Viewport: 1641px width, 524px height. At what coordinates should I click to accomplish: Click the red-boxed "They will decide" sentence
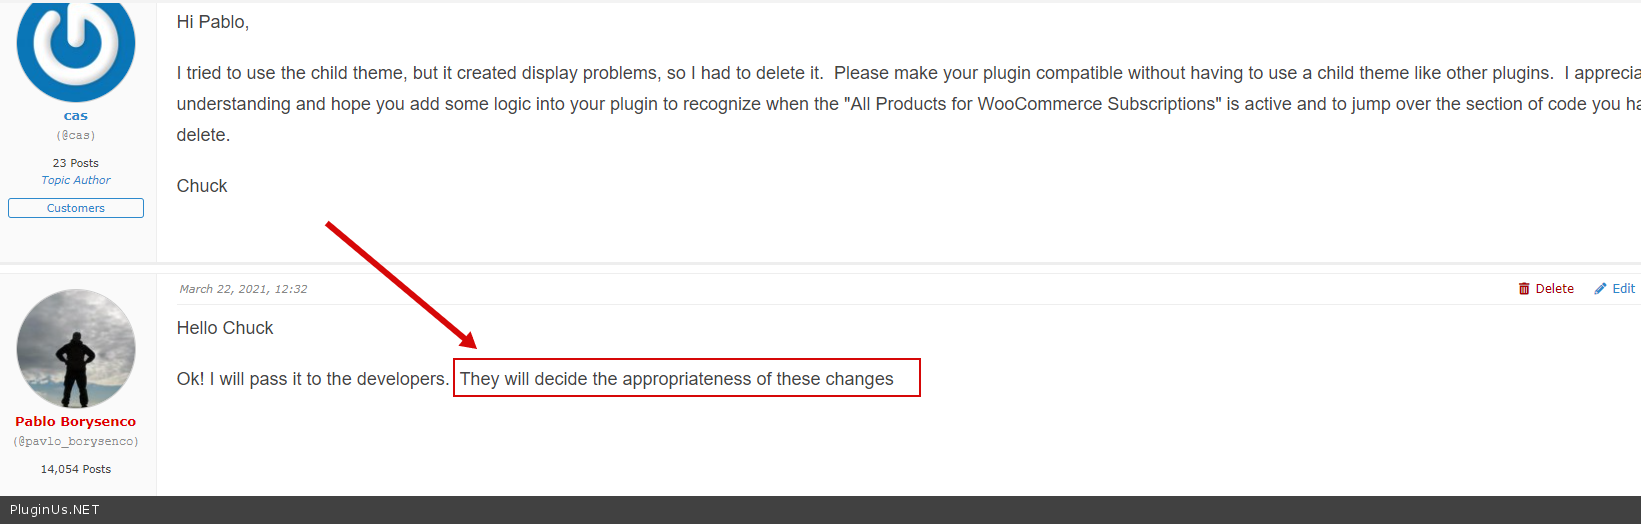677,379
